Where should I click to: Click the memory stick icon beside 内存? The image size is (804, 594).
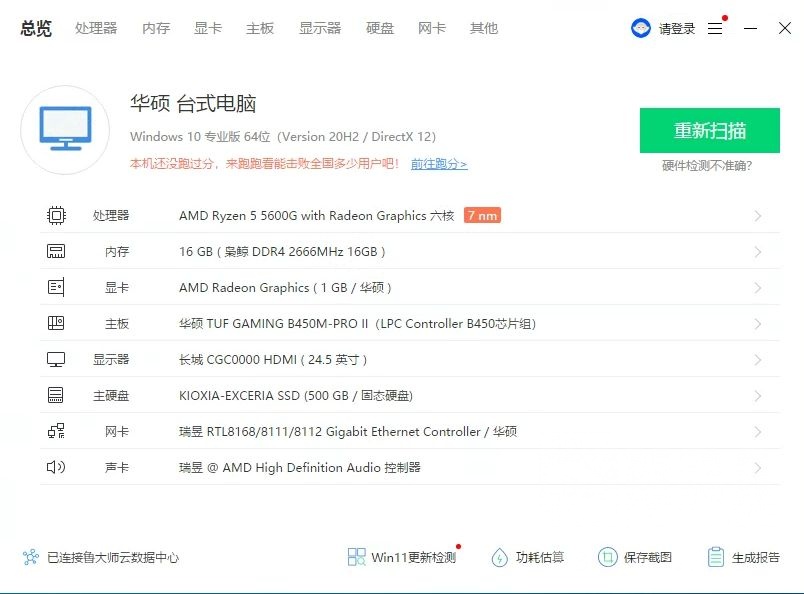(57, 250)
